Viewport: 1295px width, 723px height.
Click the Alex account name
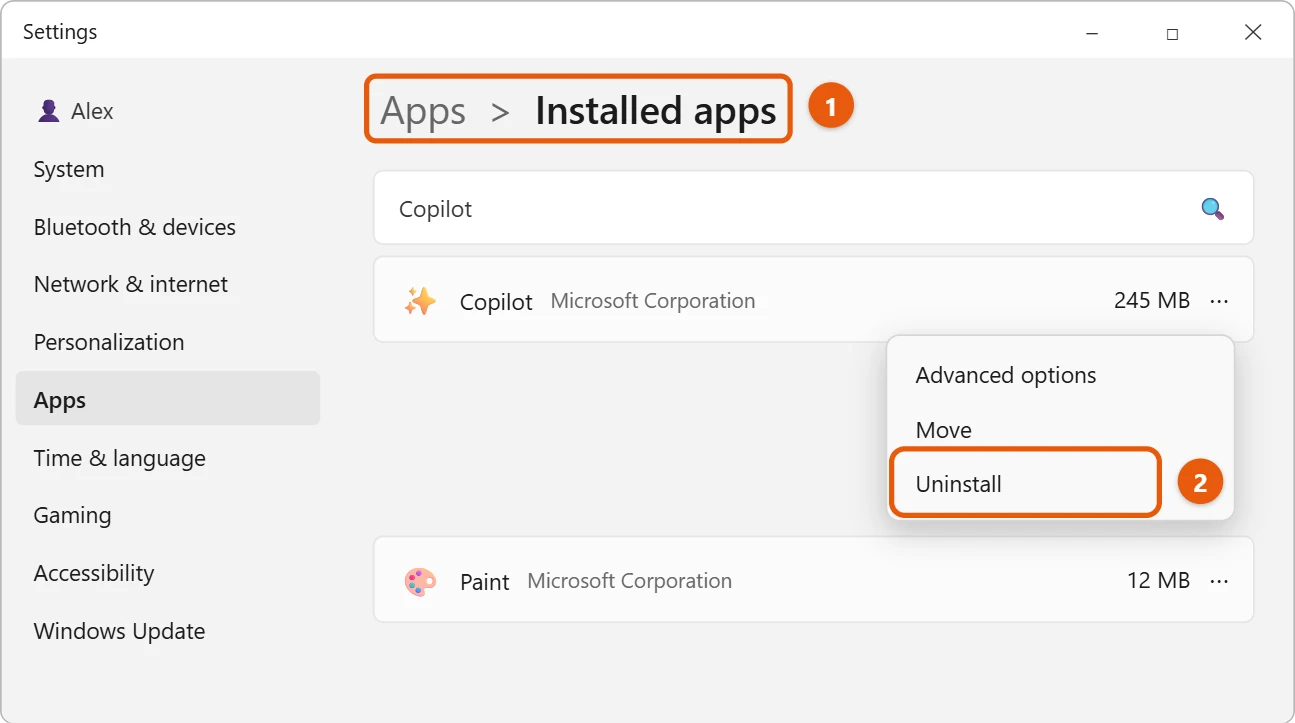click(92, 111)
